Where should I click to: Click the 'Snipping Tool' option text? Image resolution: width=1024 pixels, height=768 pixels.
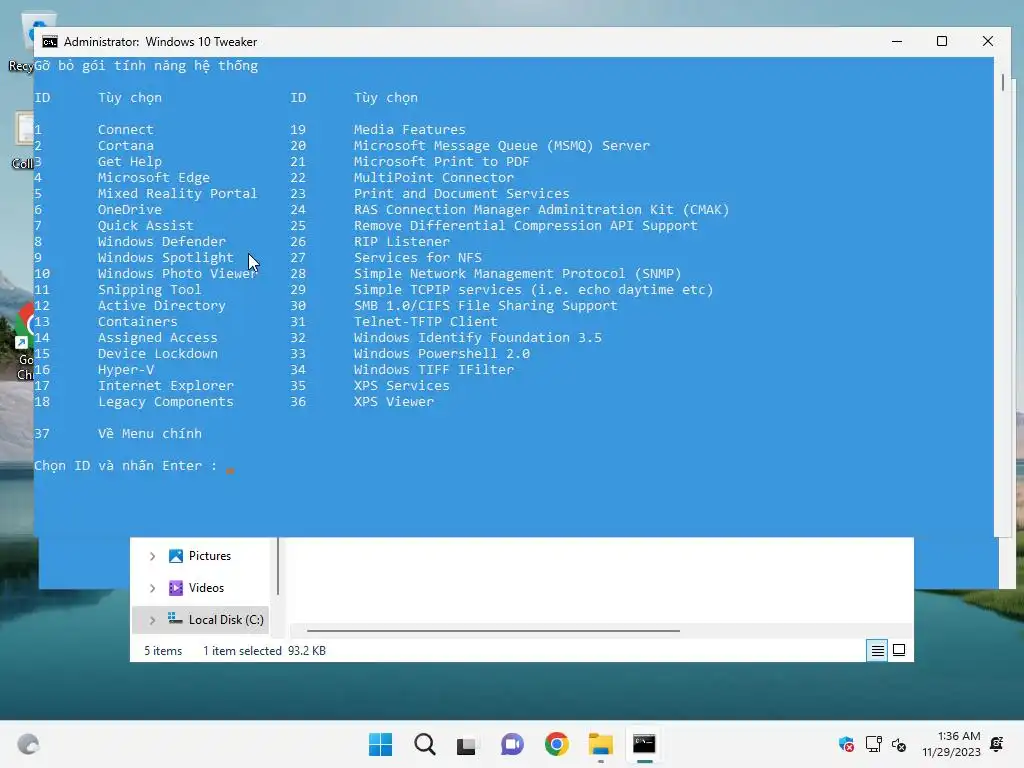tap(150, 289)
